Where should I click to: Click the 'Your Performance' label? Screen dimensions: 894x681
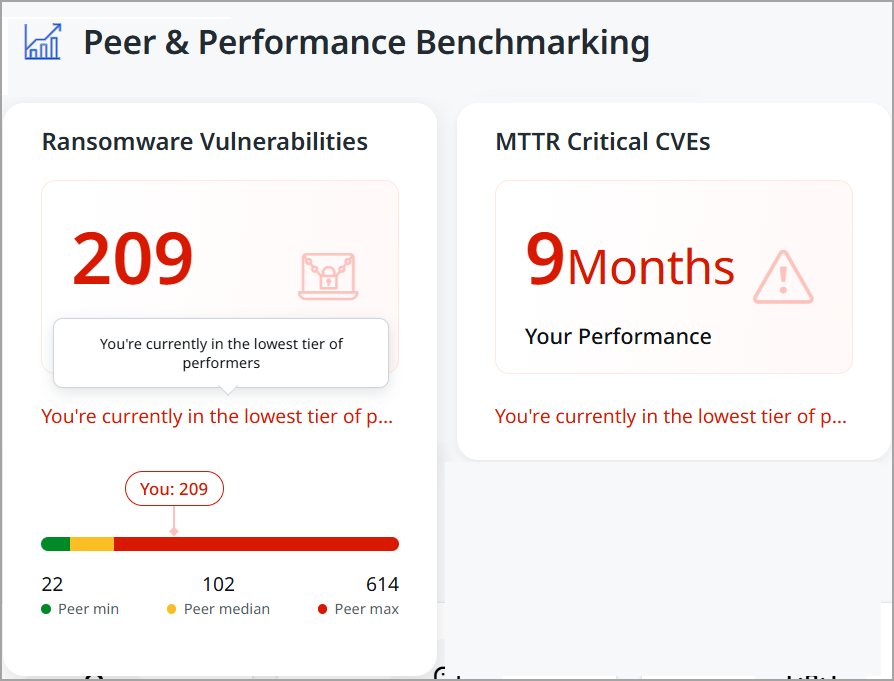618,336
